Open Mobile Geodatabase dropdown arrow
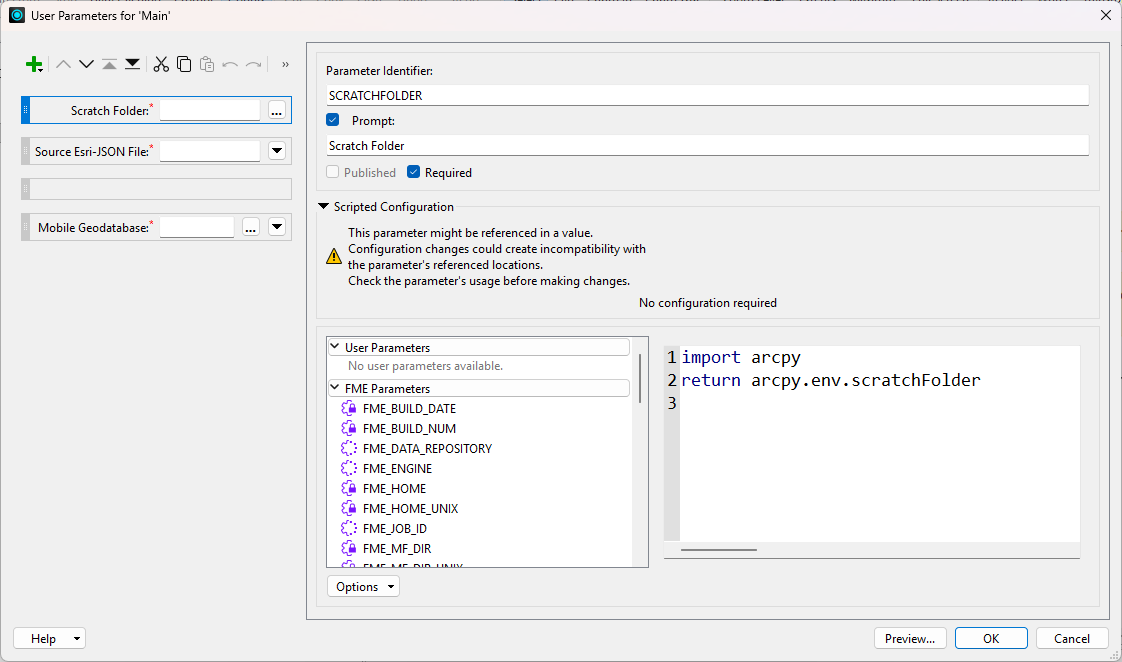Viewport: 1122px width, 662px height. tap(277, 228)
